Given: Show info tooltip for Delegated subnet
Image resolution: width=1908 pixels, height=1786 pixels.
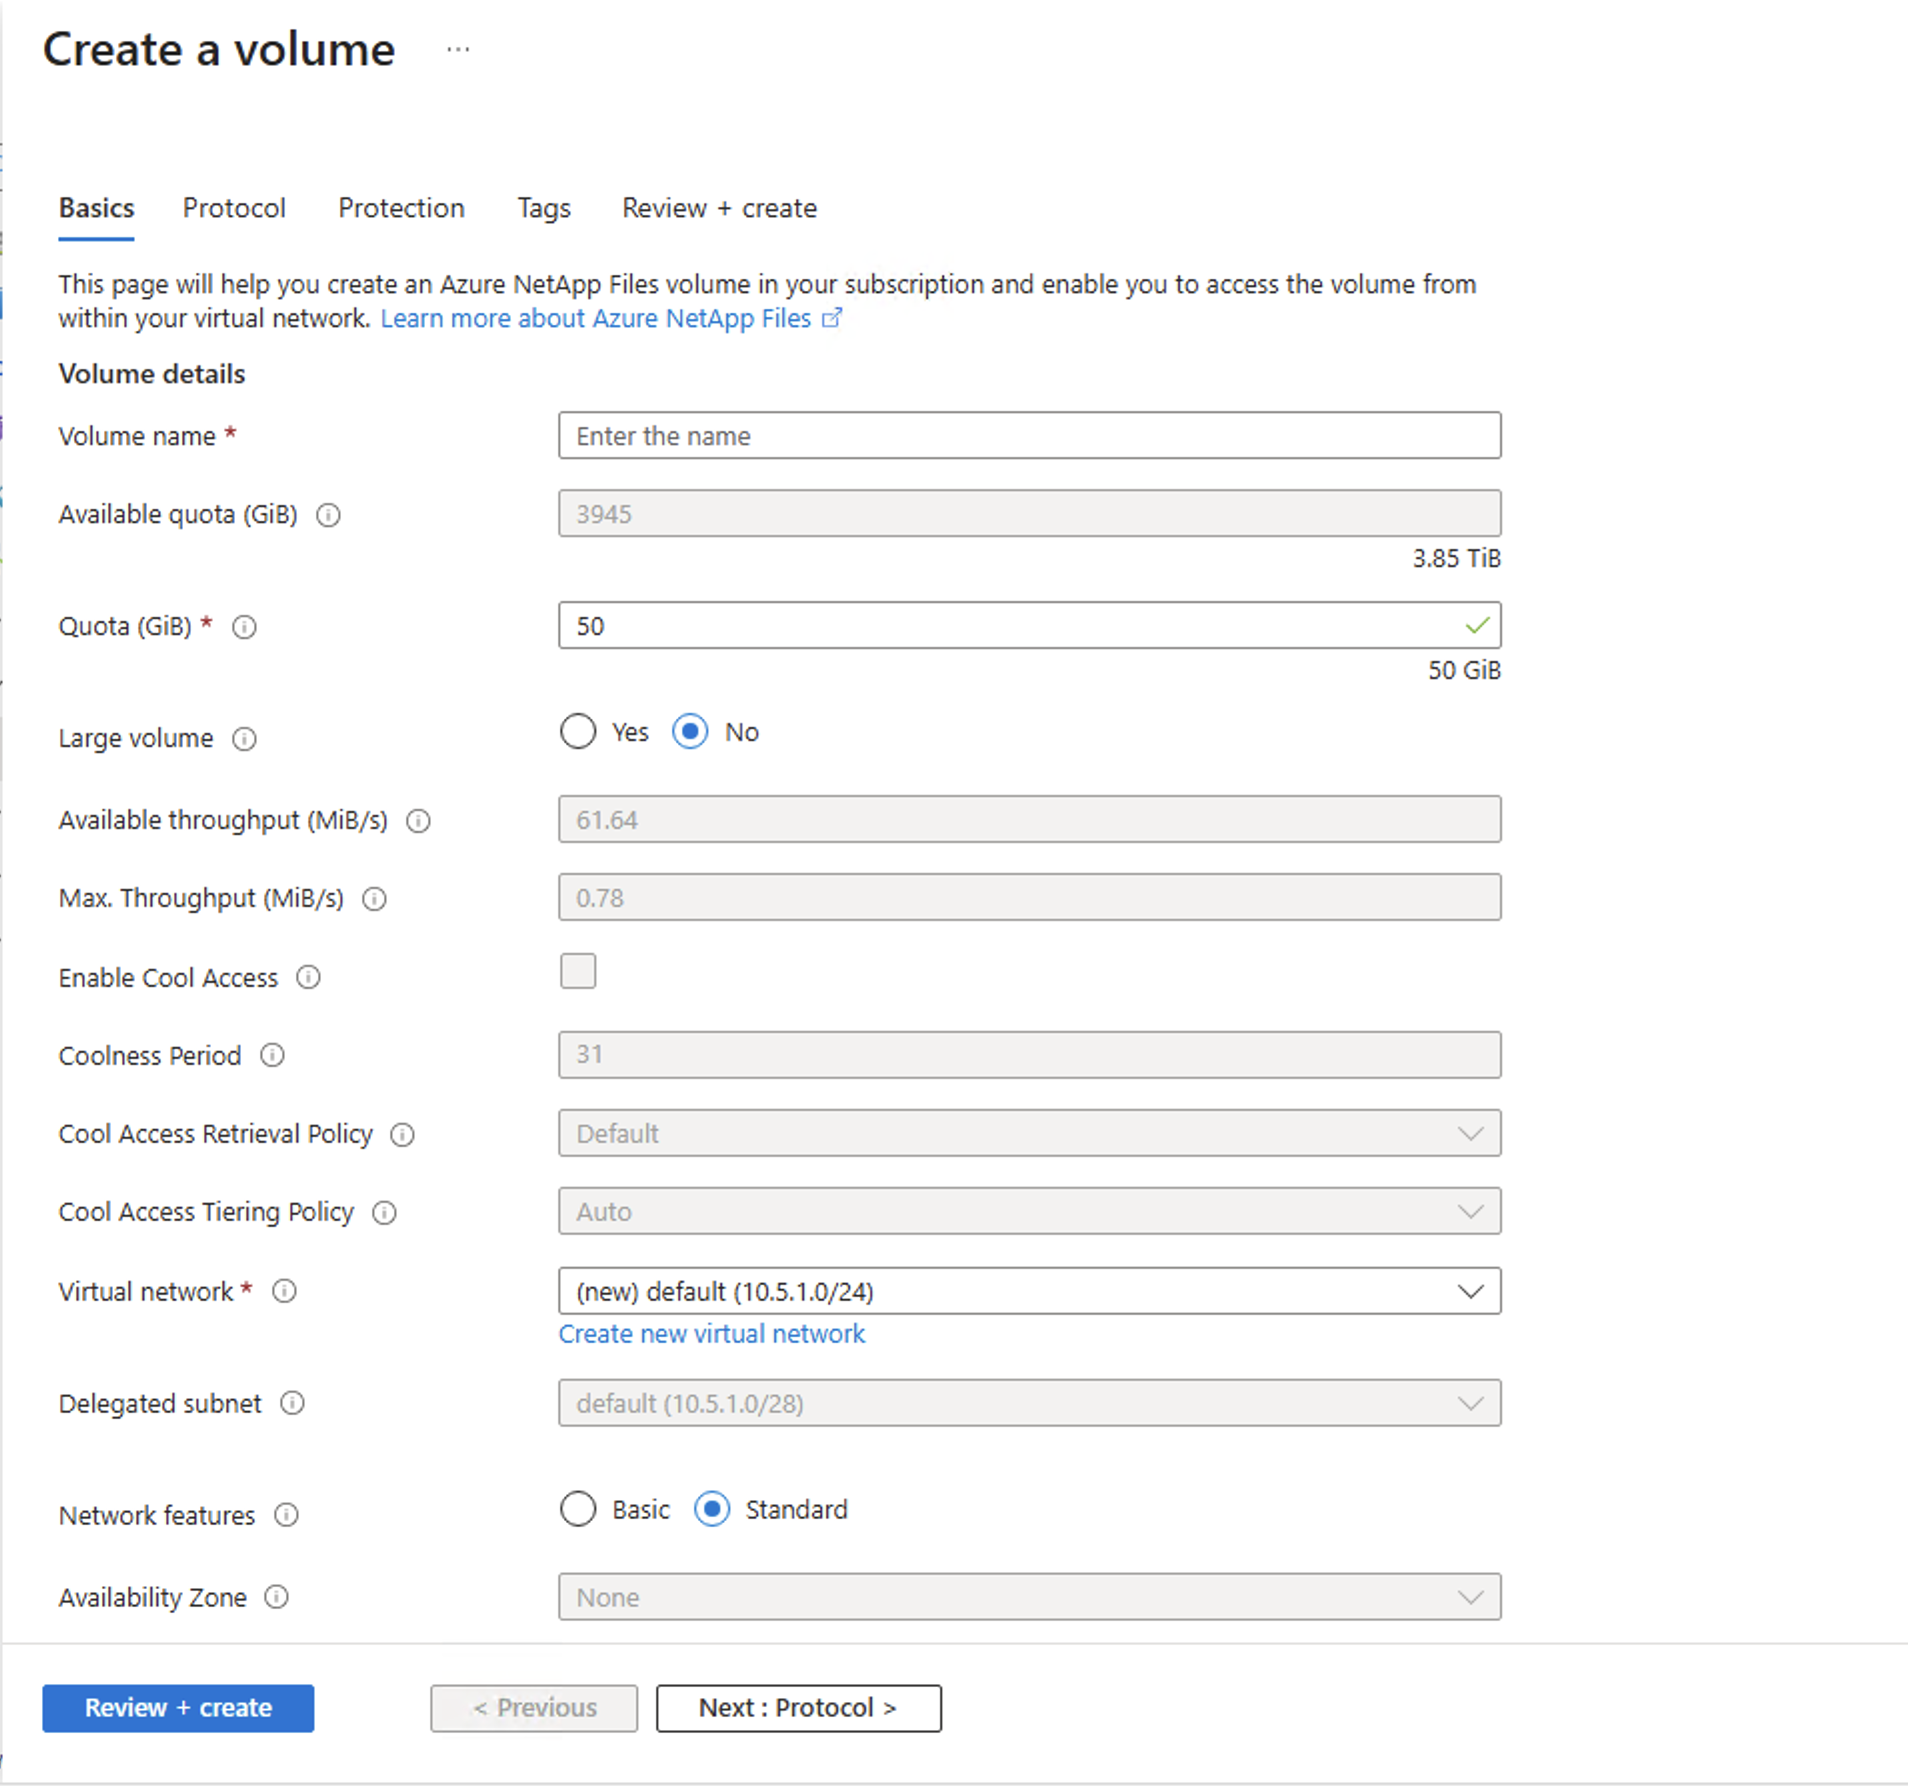Looking at the screenshot, I should point(292,1403).
